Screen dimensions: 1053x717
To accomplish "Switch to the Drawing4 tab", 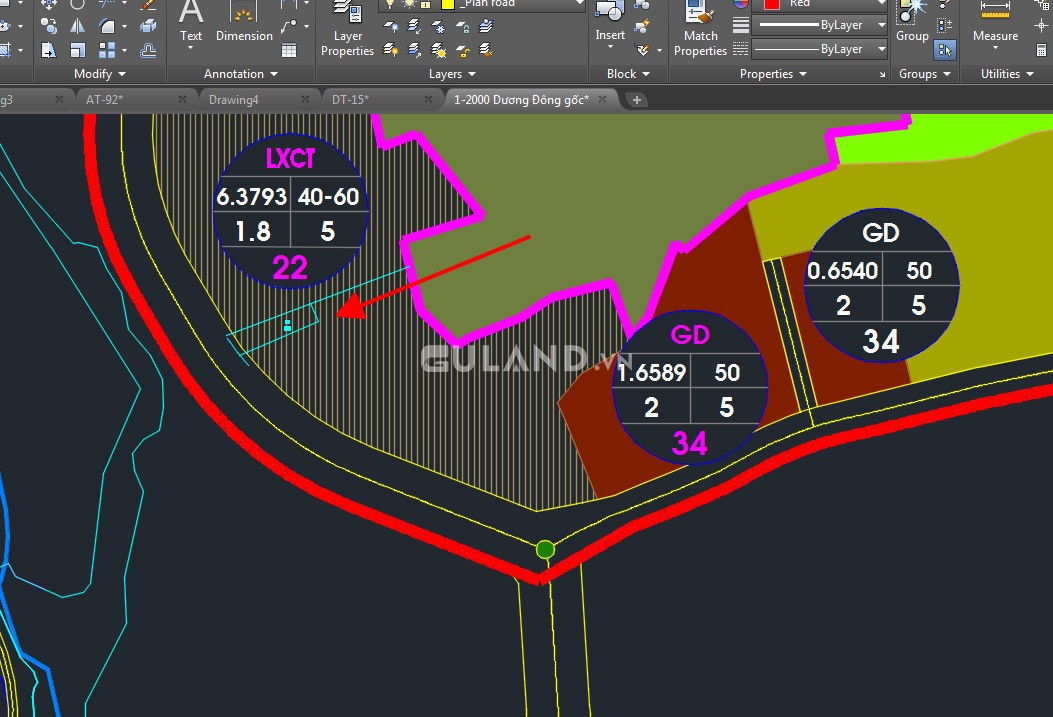I will (234, 99).
